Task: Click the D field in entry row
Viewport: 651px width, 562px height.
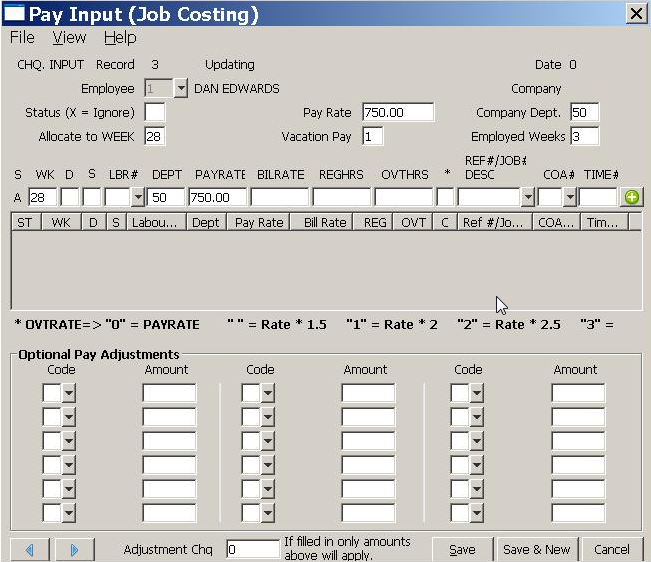Action: [69, 197]
